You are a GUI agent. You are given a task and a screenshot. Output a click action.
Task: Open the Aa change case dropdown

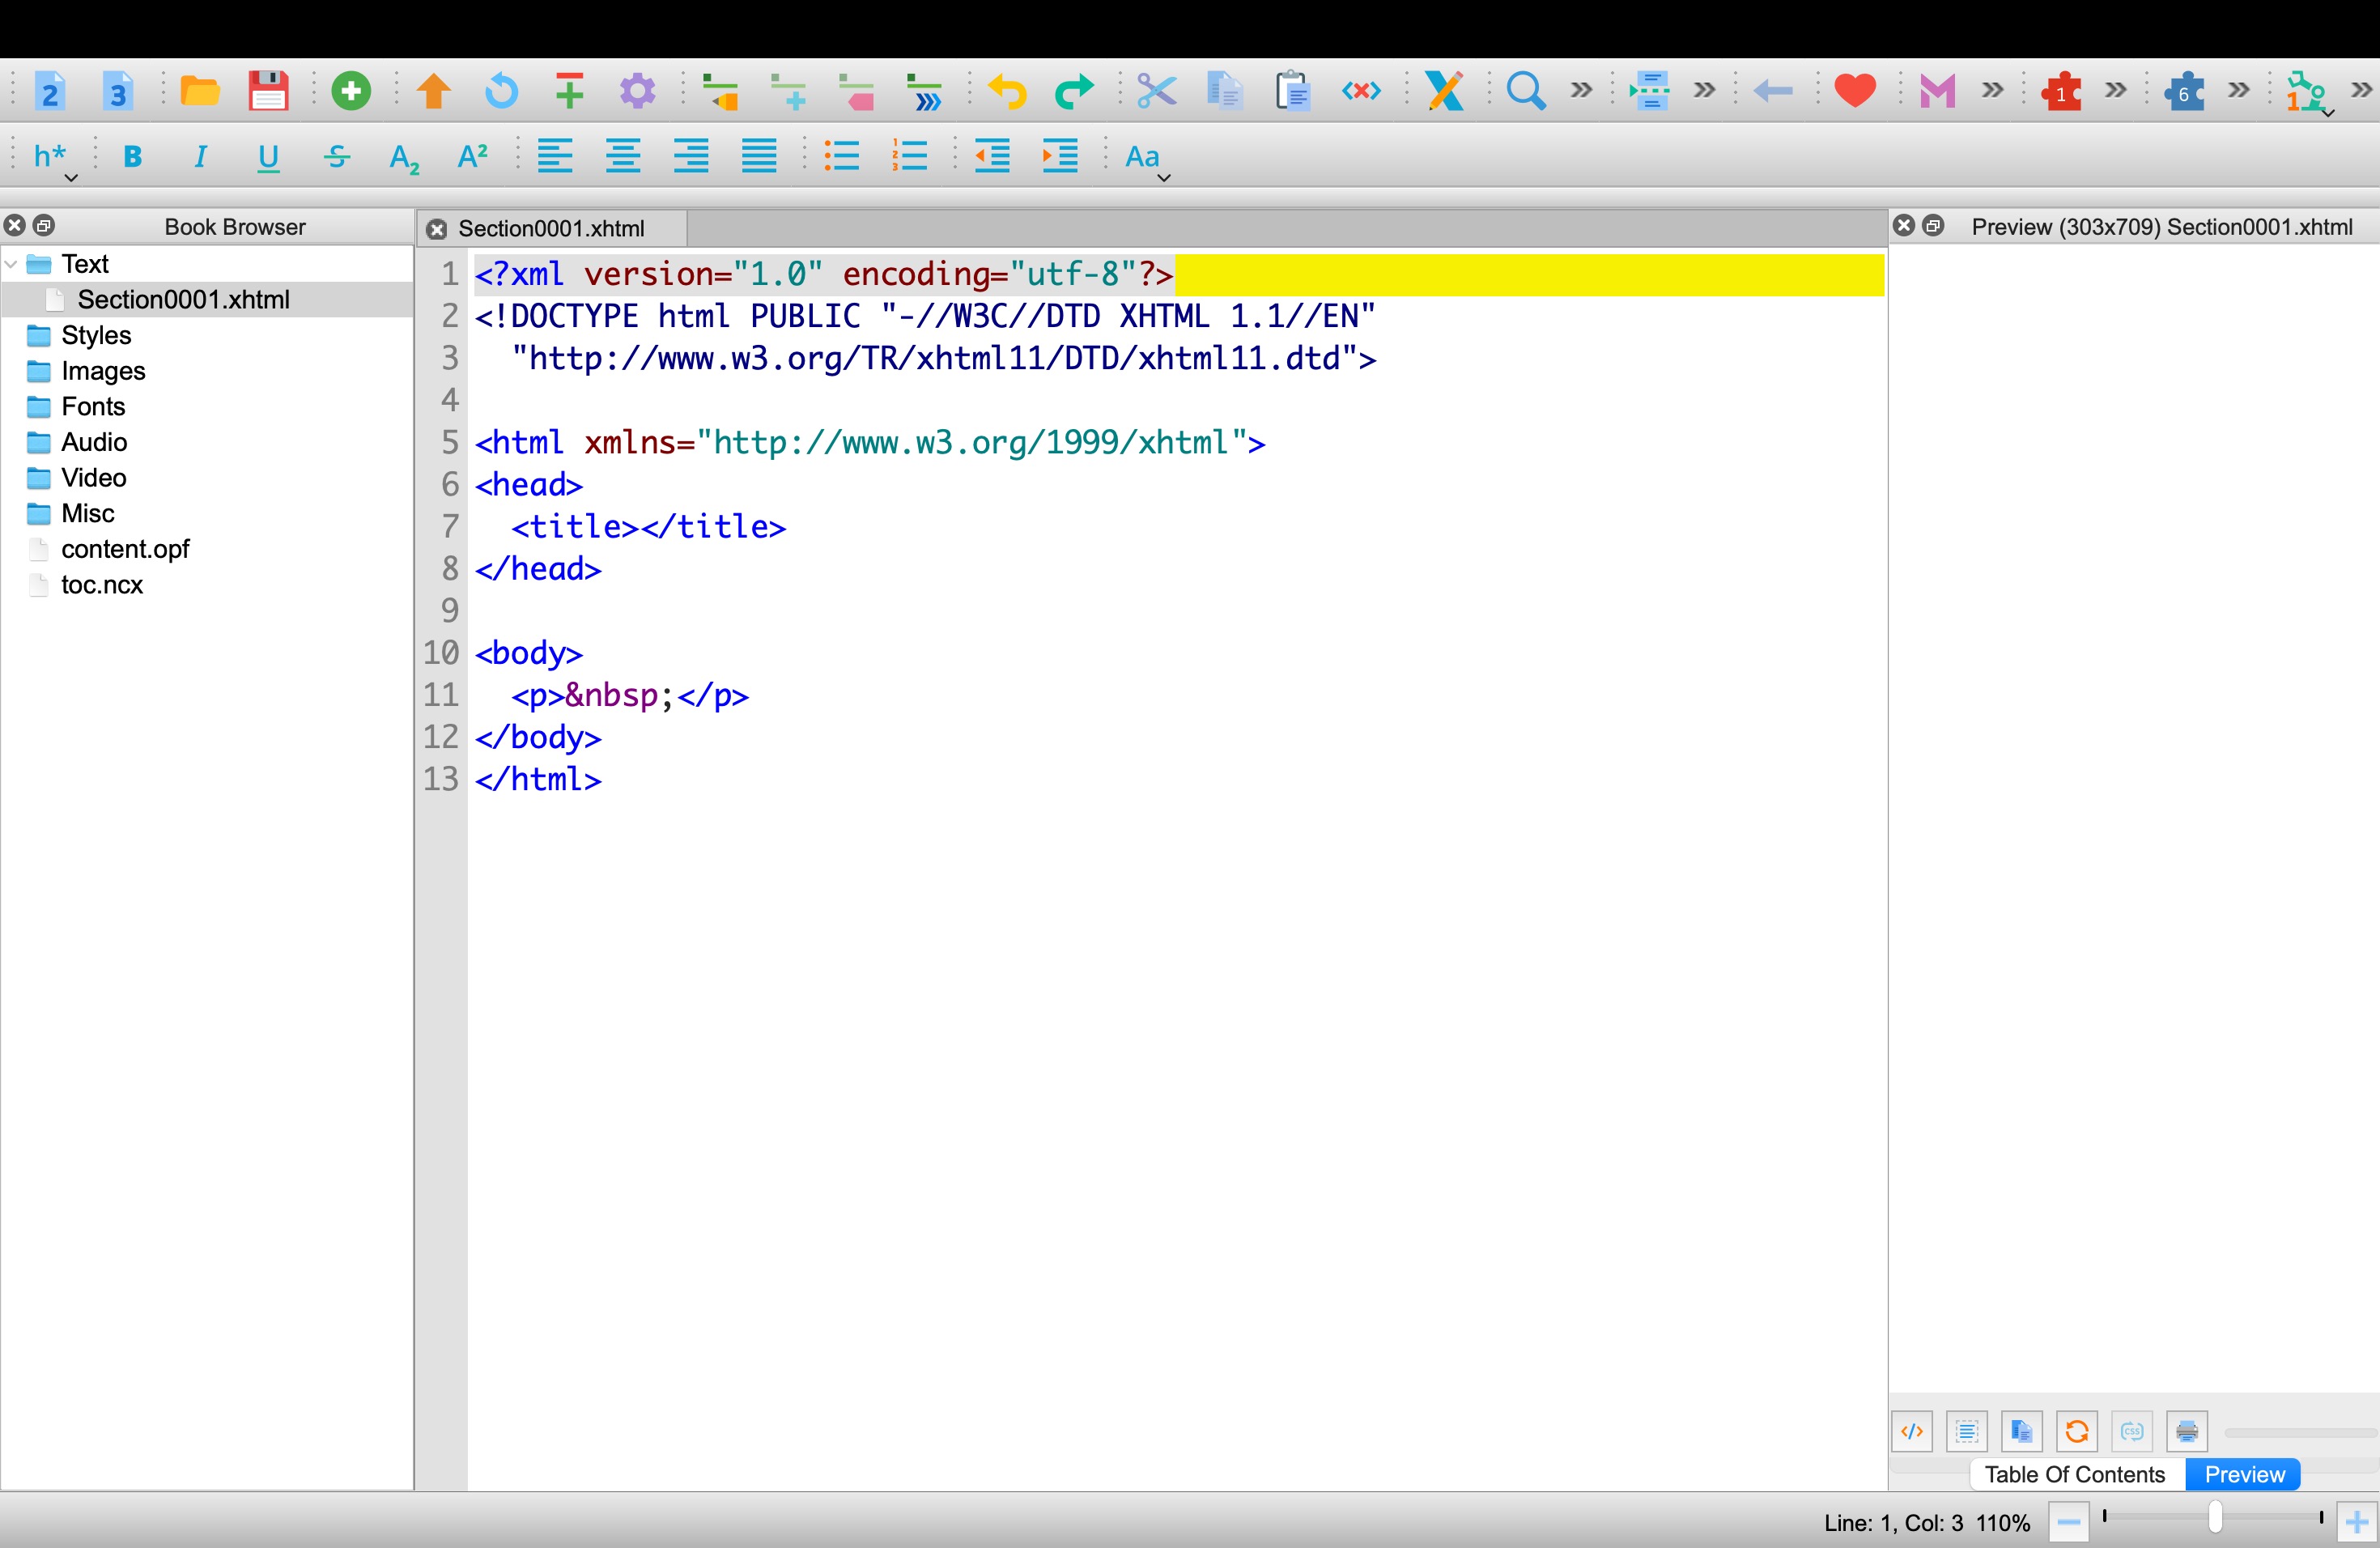click(x=1145, y=158)
